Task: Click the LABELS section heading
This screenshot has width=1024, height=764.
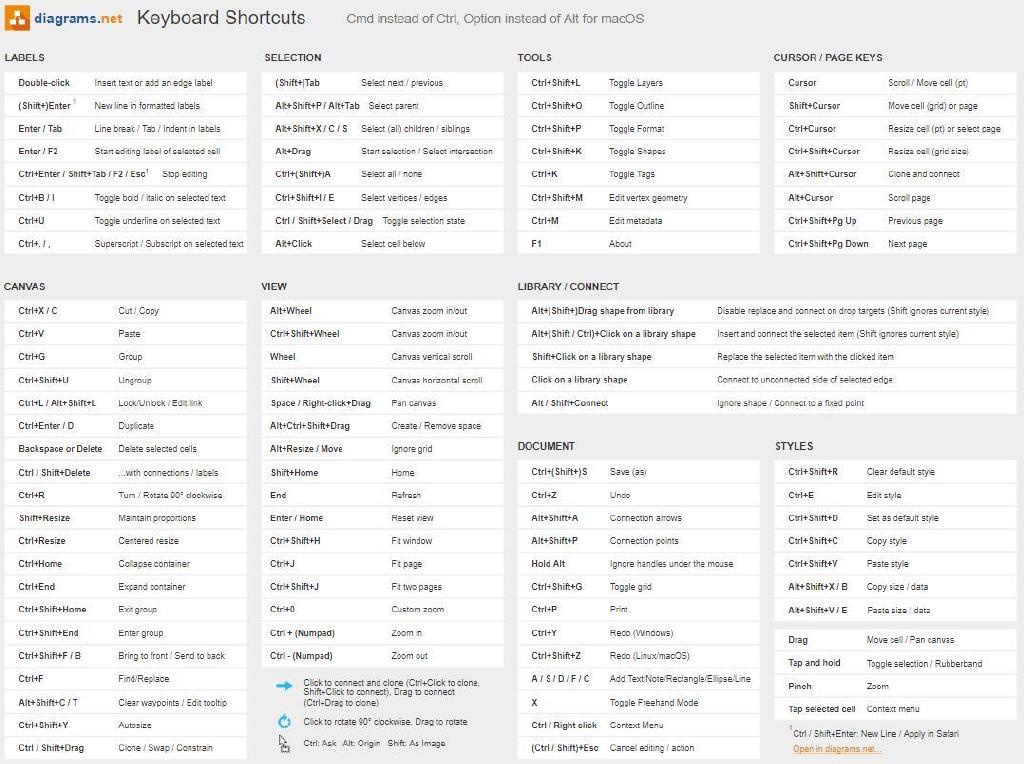Action: click(24, 57)
